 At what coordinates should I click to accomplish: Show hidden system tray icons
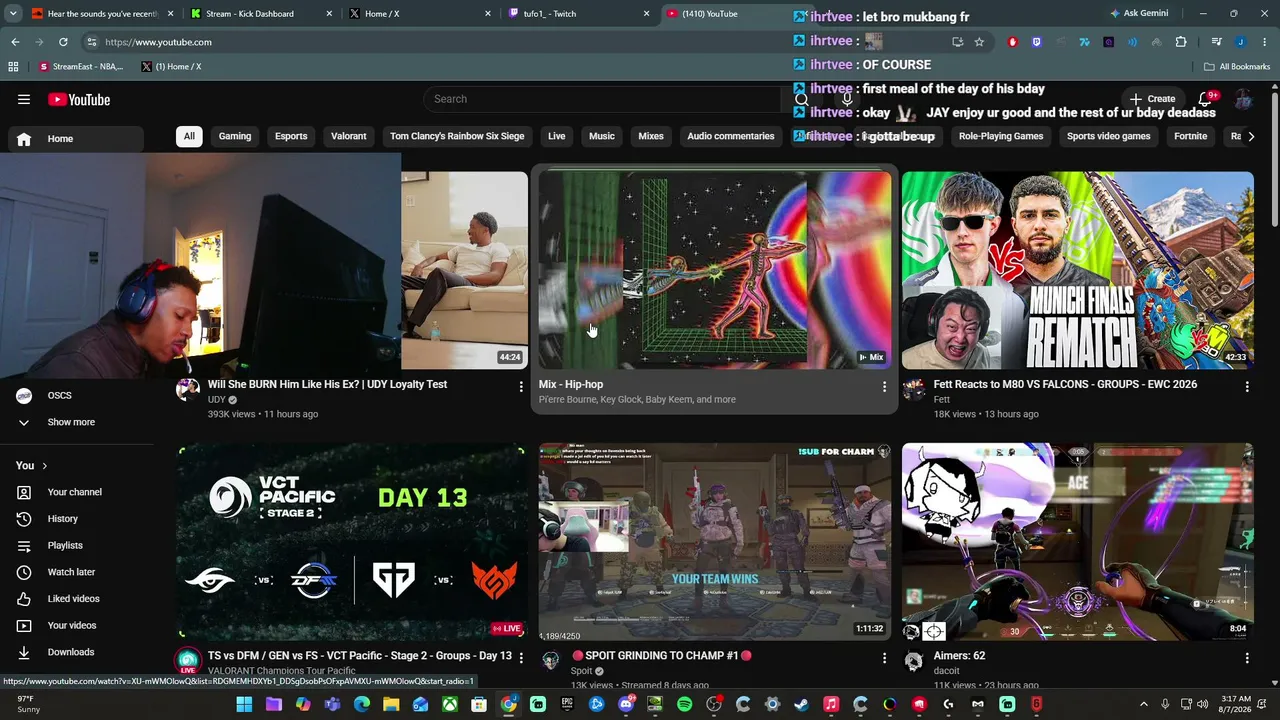click(x=1144, y=704)
